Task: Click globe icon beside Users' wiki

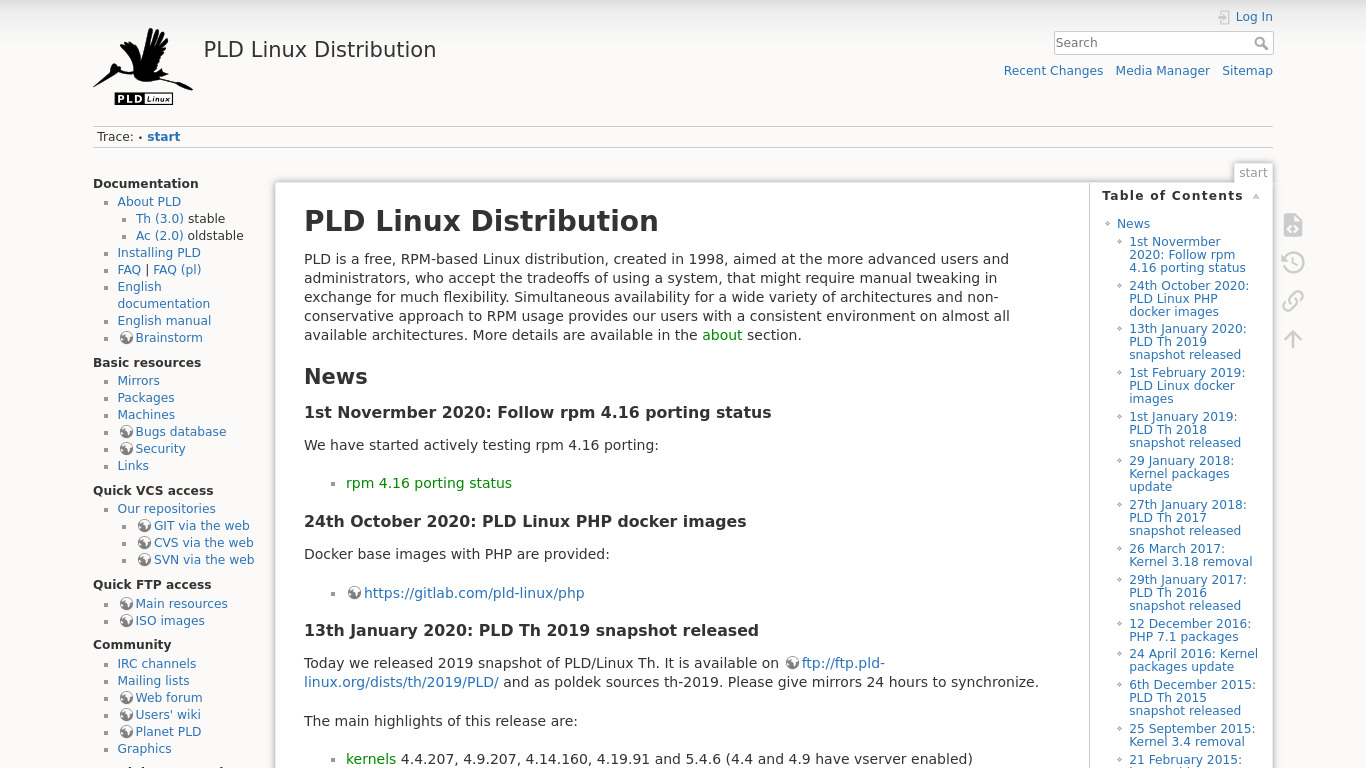Action: pyautogui.click(x=126, y=715)
